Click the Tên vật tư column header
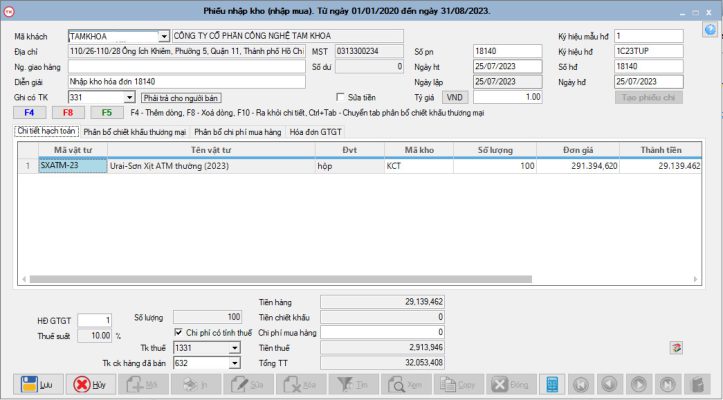 click(211, 150)
